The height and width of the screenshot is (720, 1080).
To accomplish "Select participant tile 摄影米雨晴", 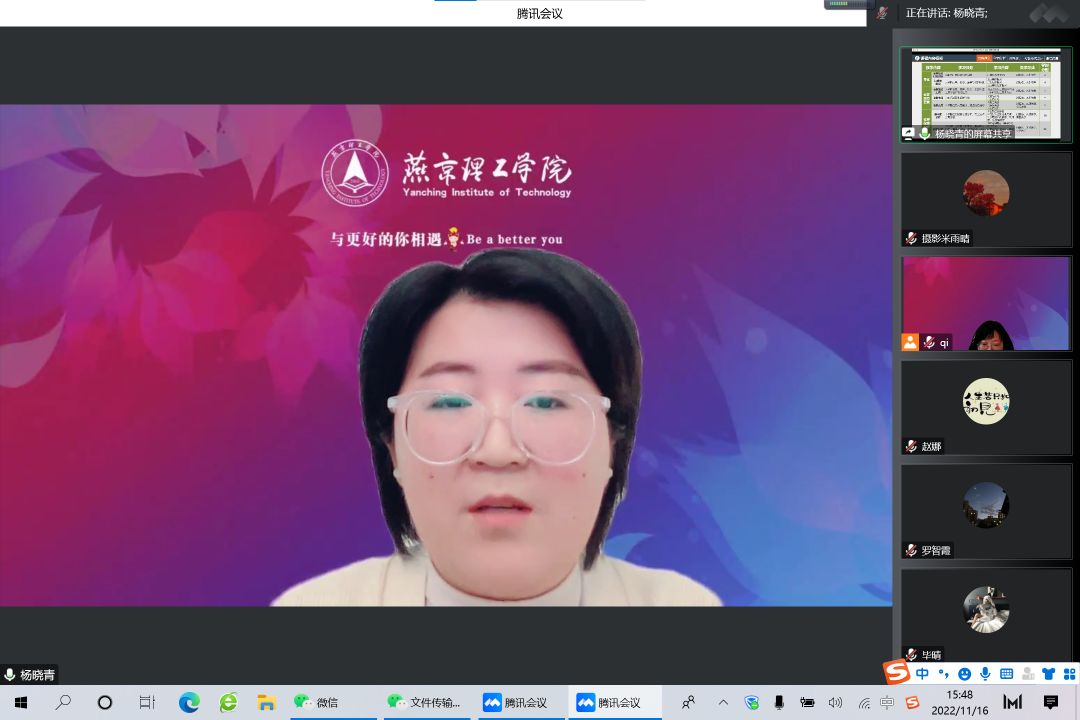I will point(986,199).
